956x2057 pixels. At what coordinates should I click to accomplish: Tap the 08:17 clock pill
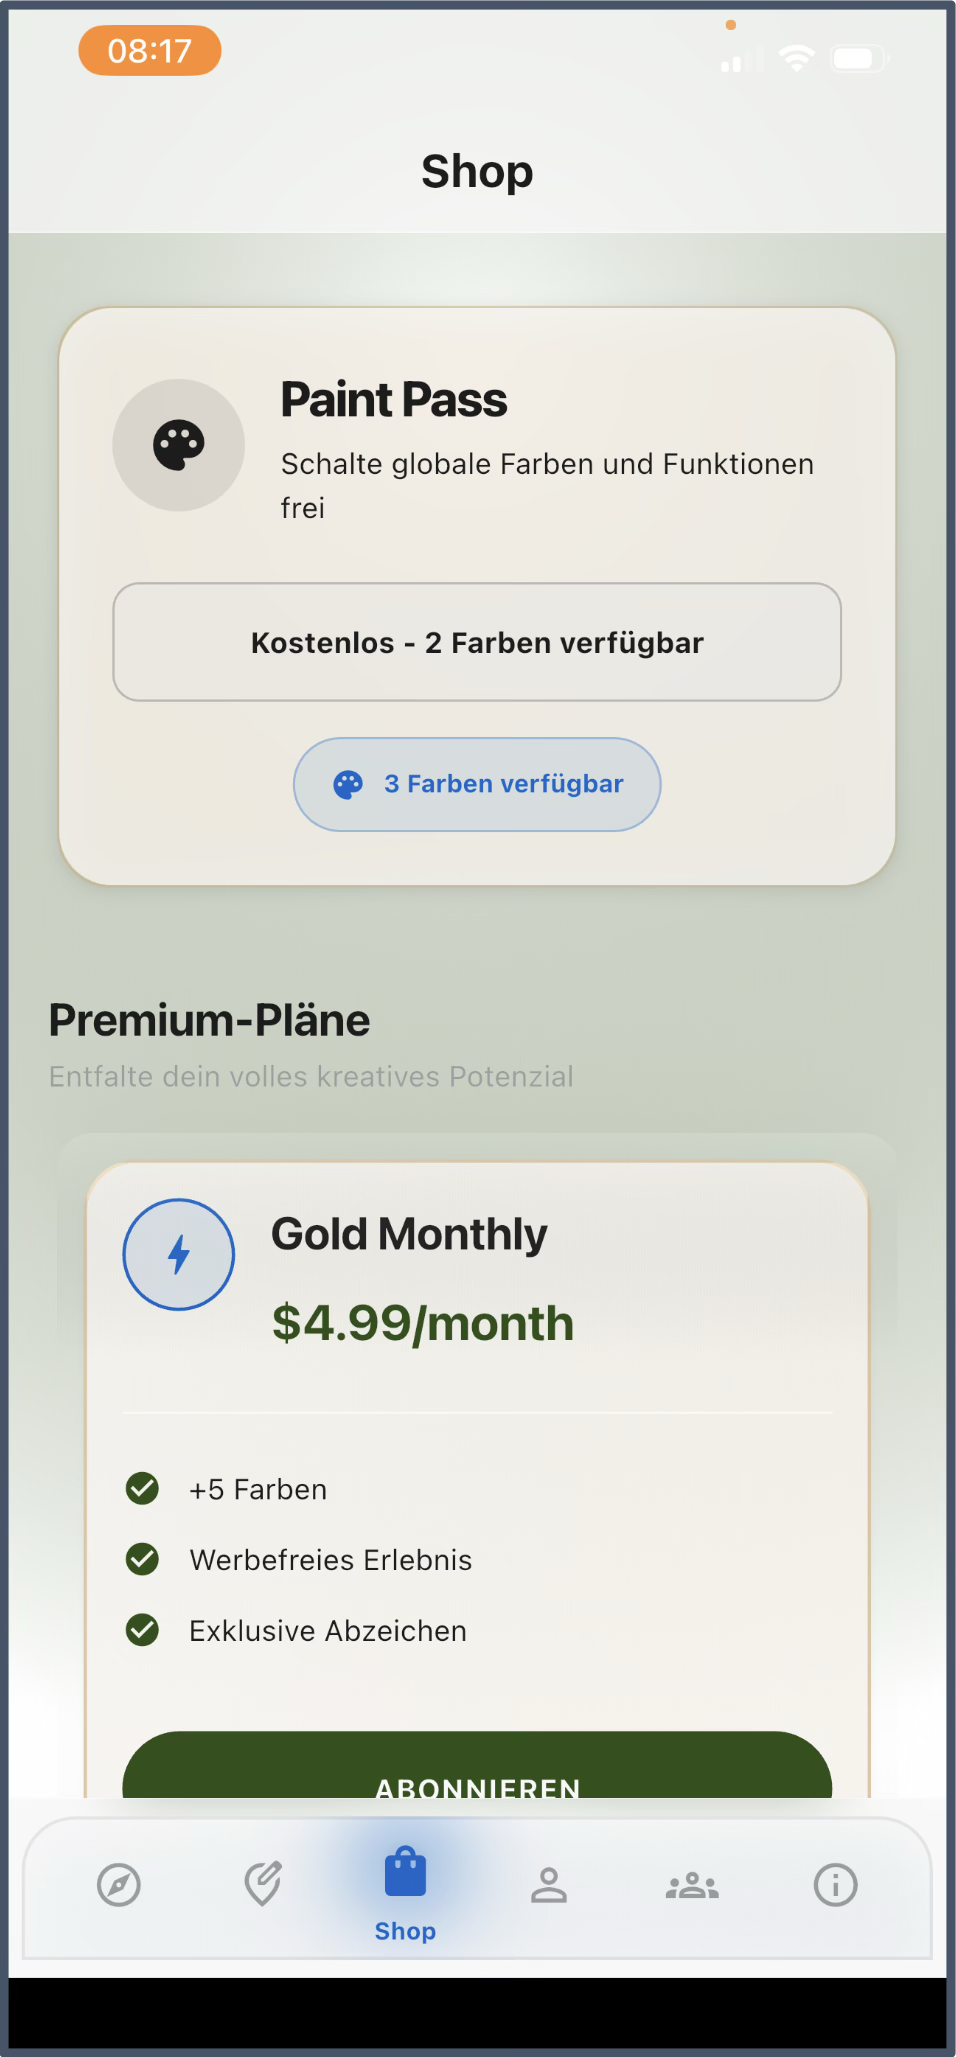point(149,51)
